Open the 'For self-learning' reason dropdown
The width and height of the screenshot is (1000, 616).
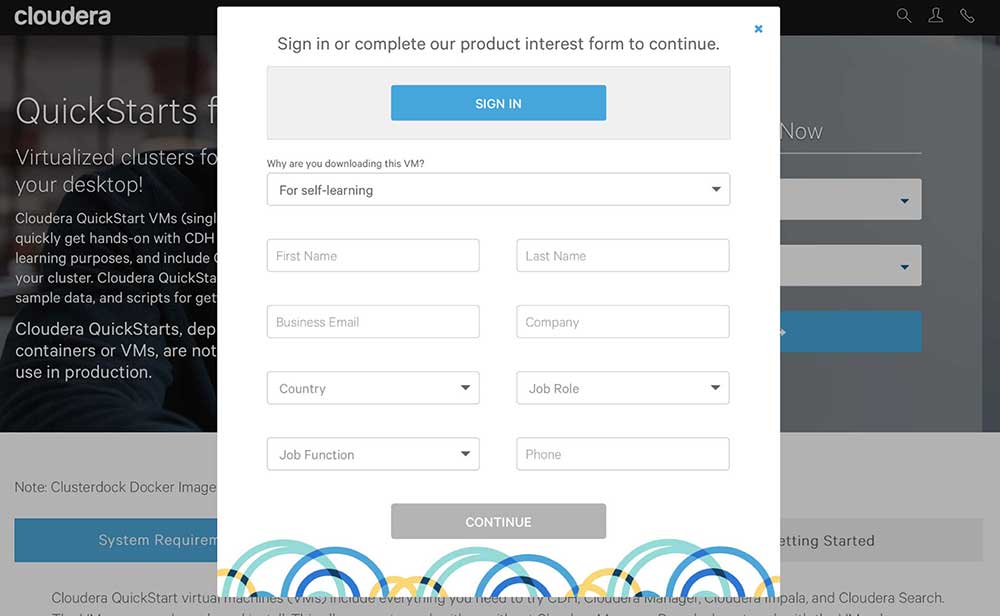tap(498, 189)
